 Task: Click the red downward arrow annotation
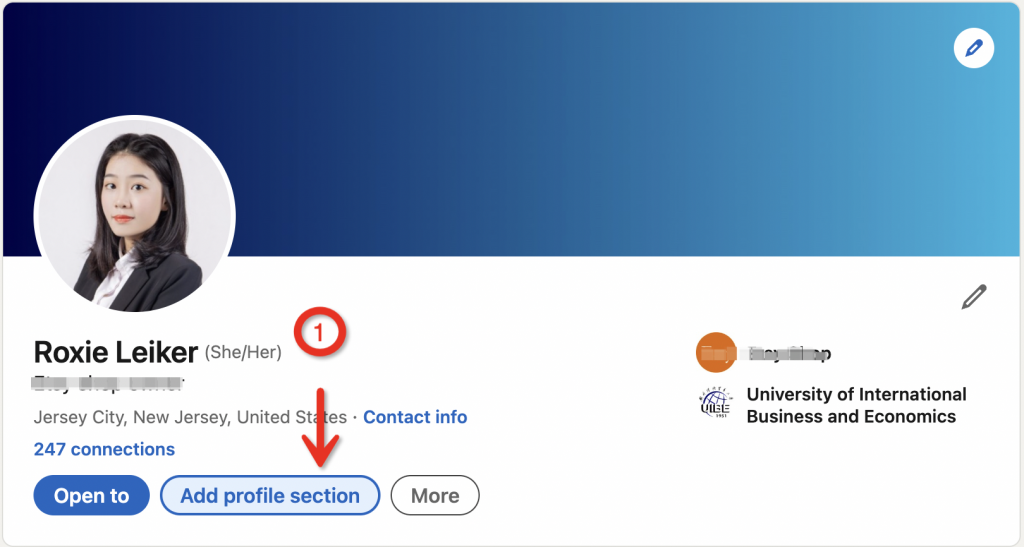point(321,427)
